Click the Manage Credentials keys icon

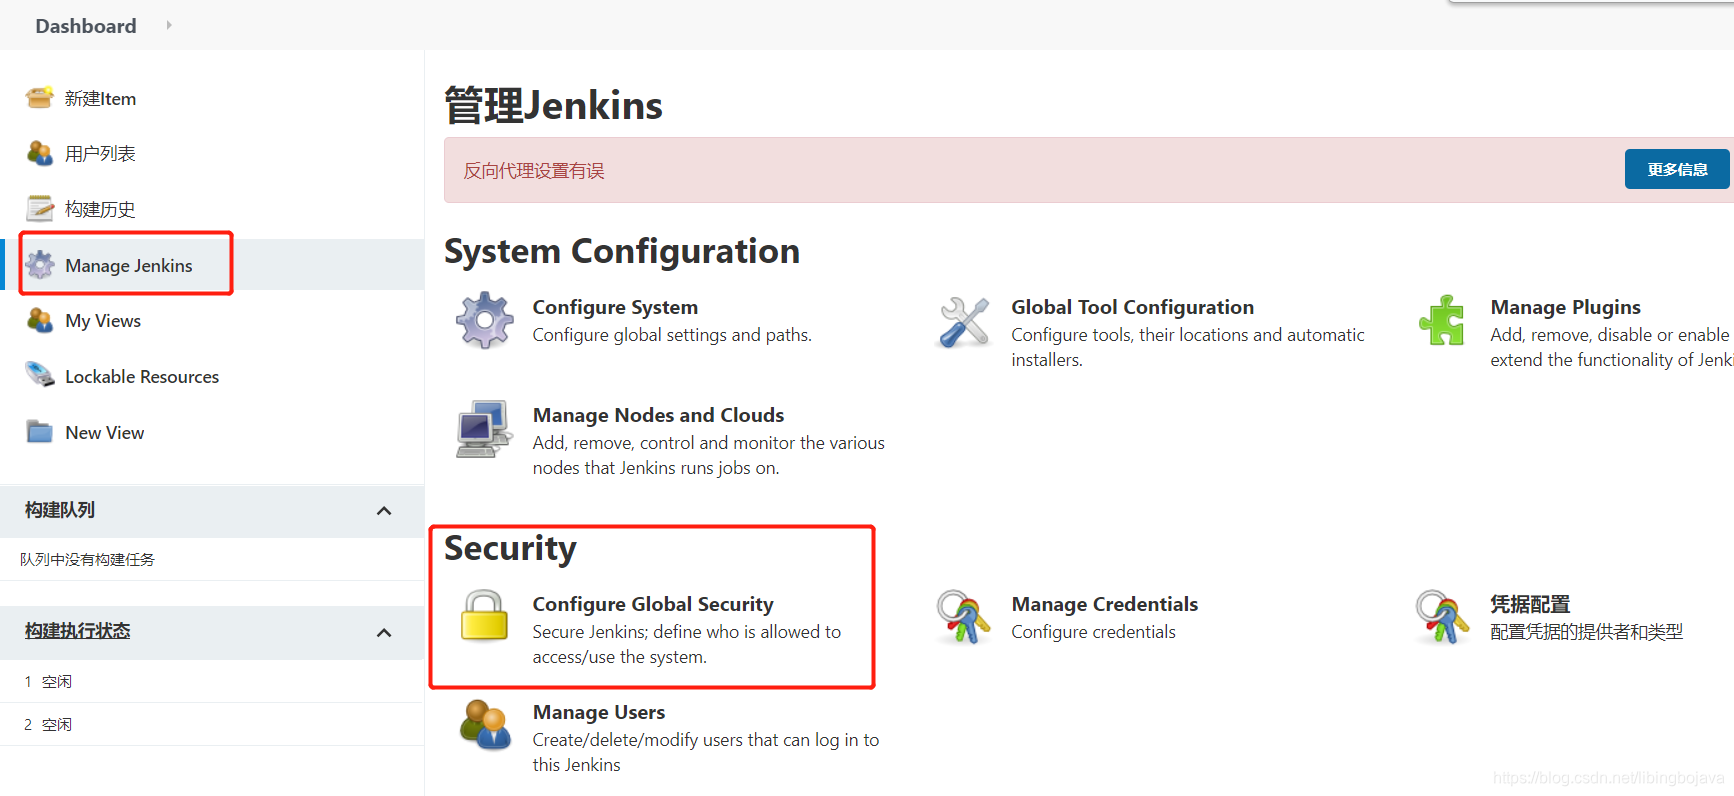963,616
